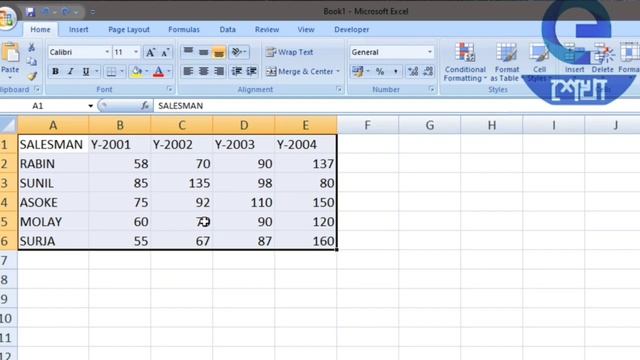Open the Name Box dropdown arrow
This screenshot has height=360, width=640.
pyautogui.click(x=90, y=106)
